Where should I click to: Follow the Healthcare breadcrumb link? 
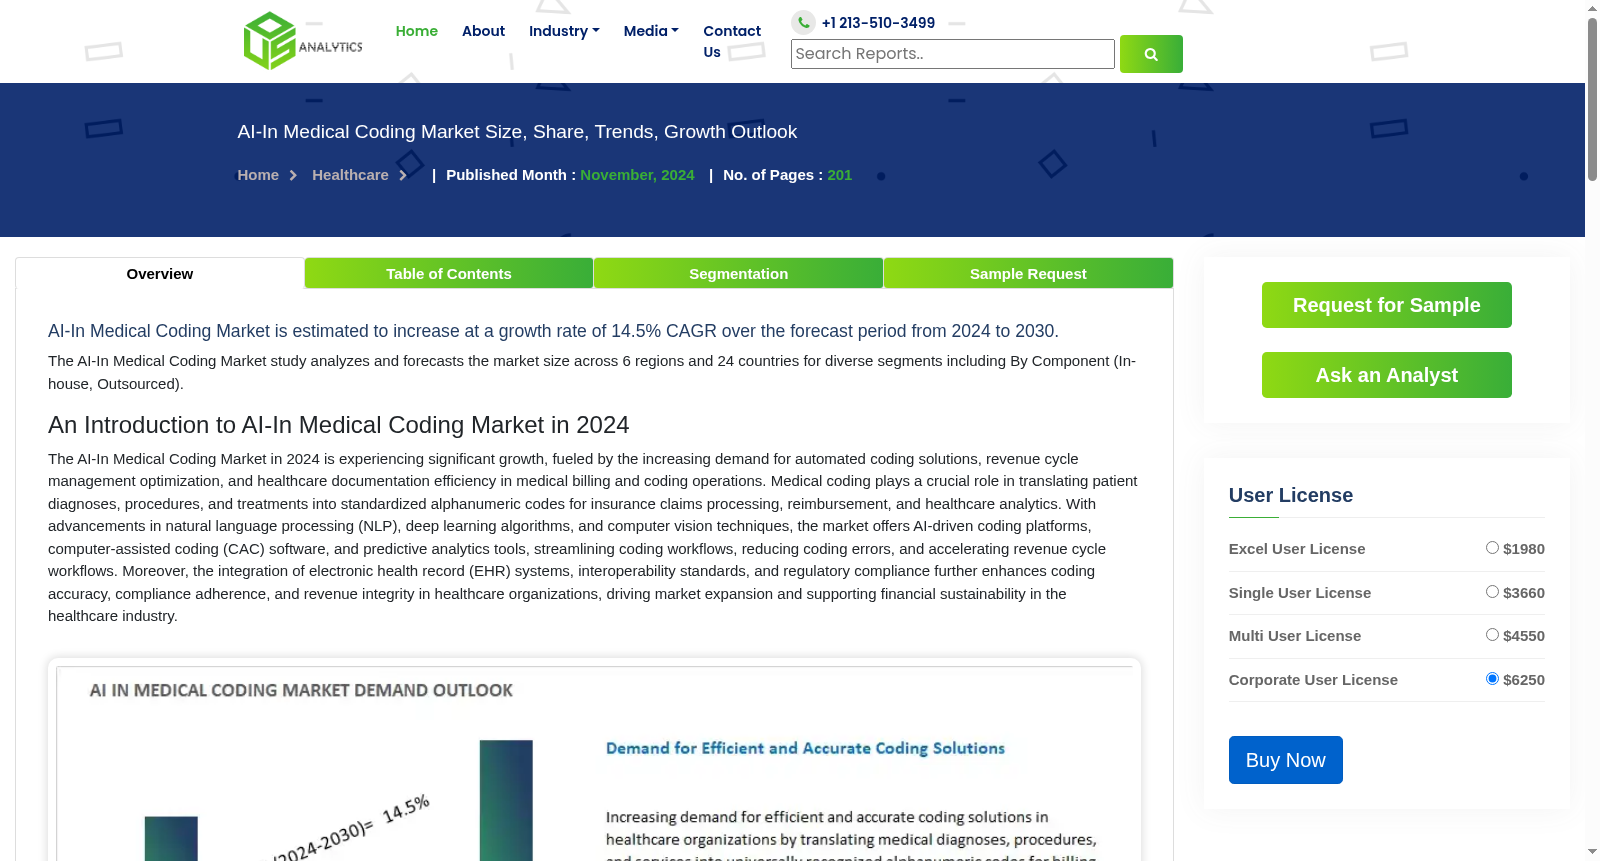point(350,175)
